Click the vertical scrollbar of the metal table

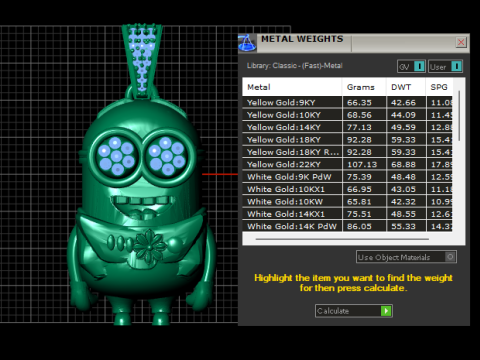[x=459, y=115]
